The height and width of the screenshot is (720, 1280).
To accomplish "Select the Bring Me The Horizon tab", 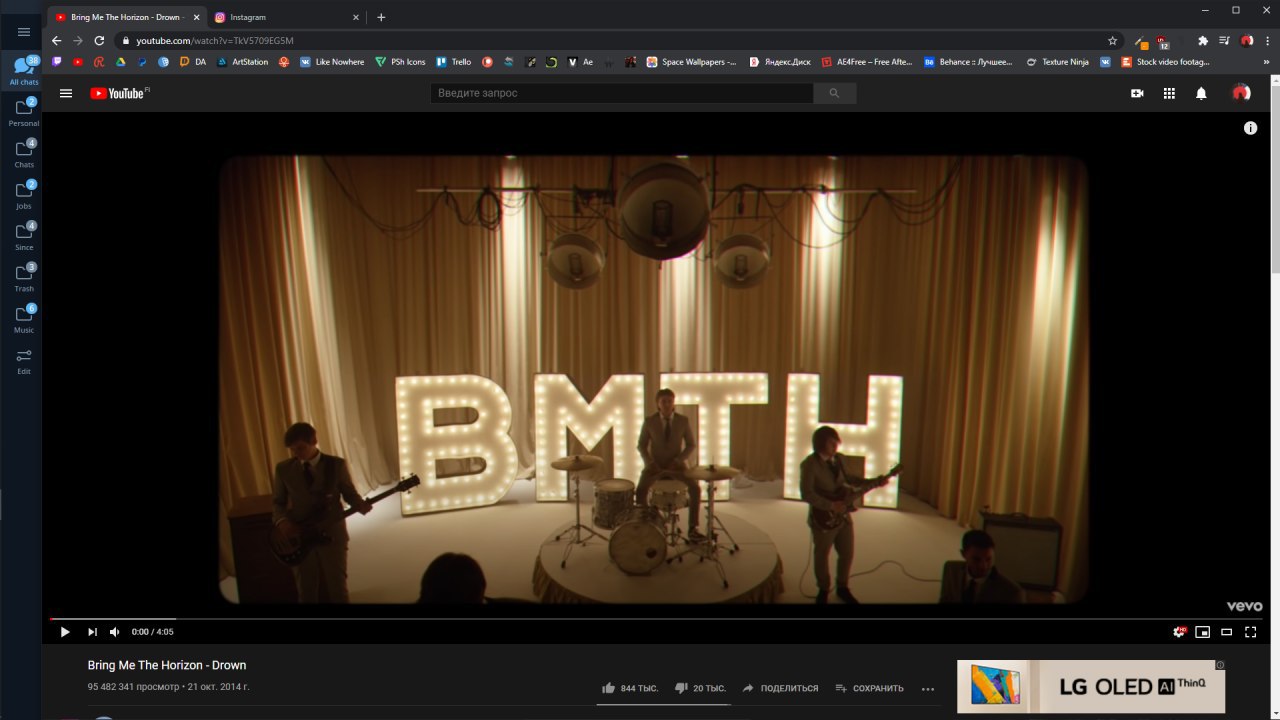I will point(127,17).
